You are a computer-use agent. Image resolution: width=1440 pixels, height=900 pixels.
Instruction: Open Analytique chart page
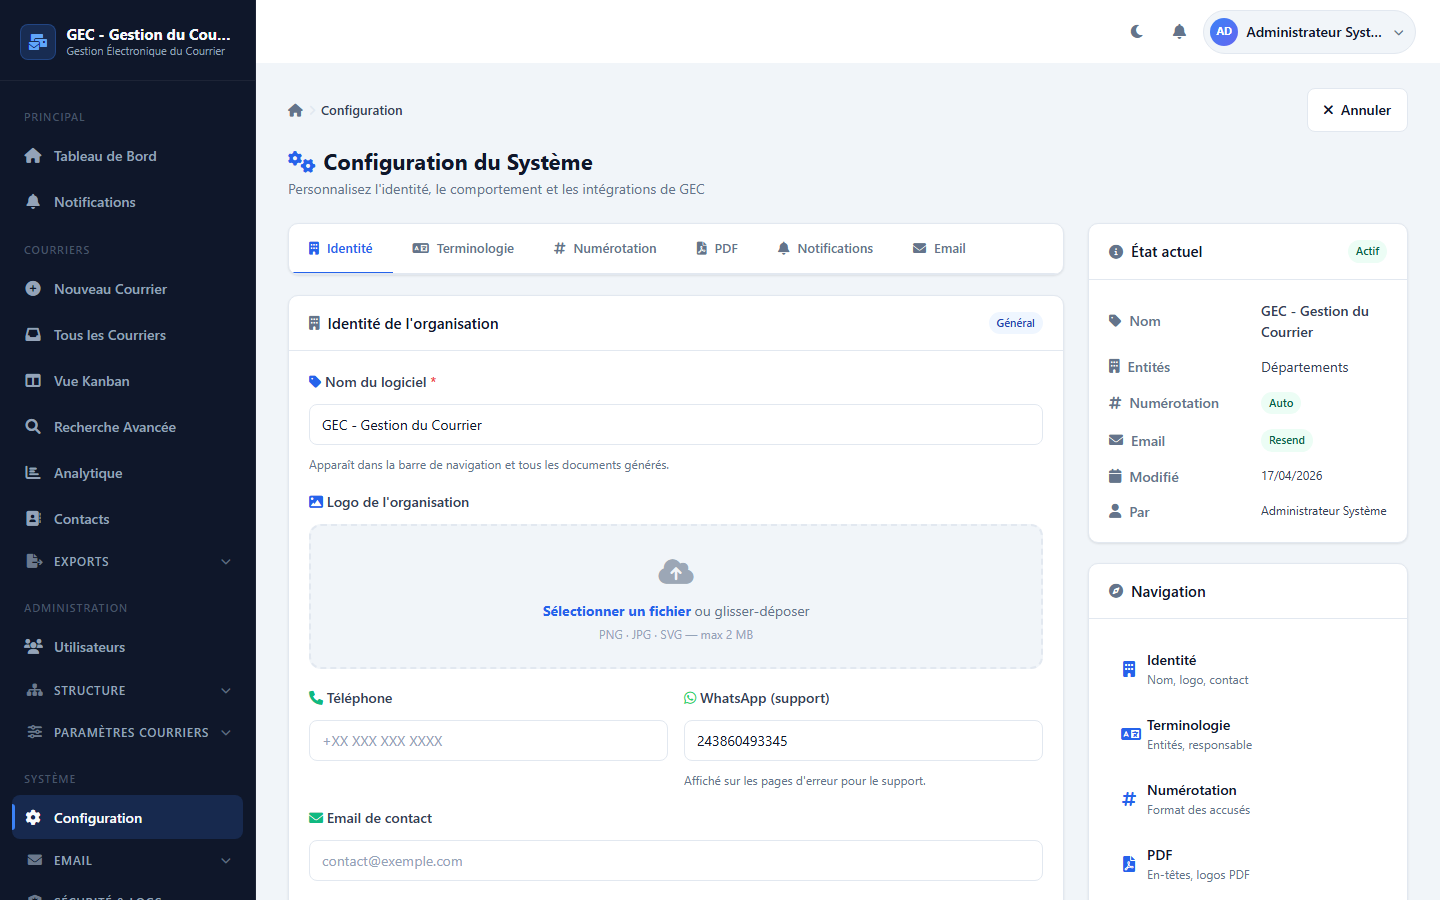click(88, 473)
